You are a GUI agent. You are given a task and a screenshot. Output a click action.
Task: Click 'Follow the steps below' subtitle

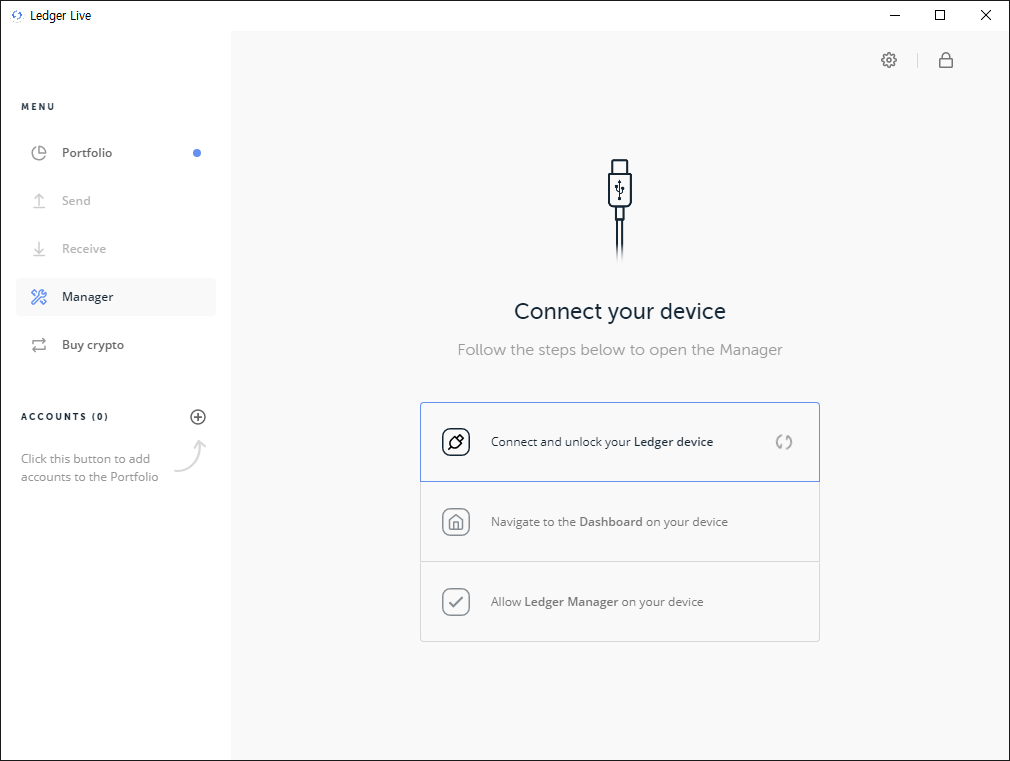pos(620,350)
